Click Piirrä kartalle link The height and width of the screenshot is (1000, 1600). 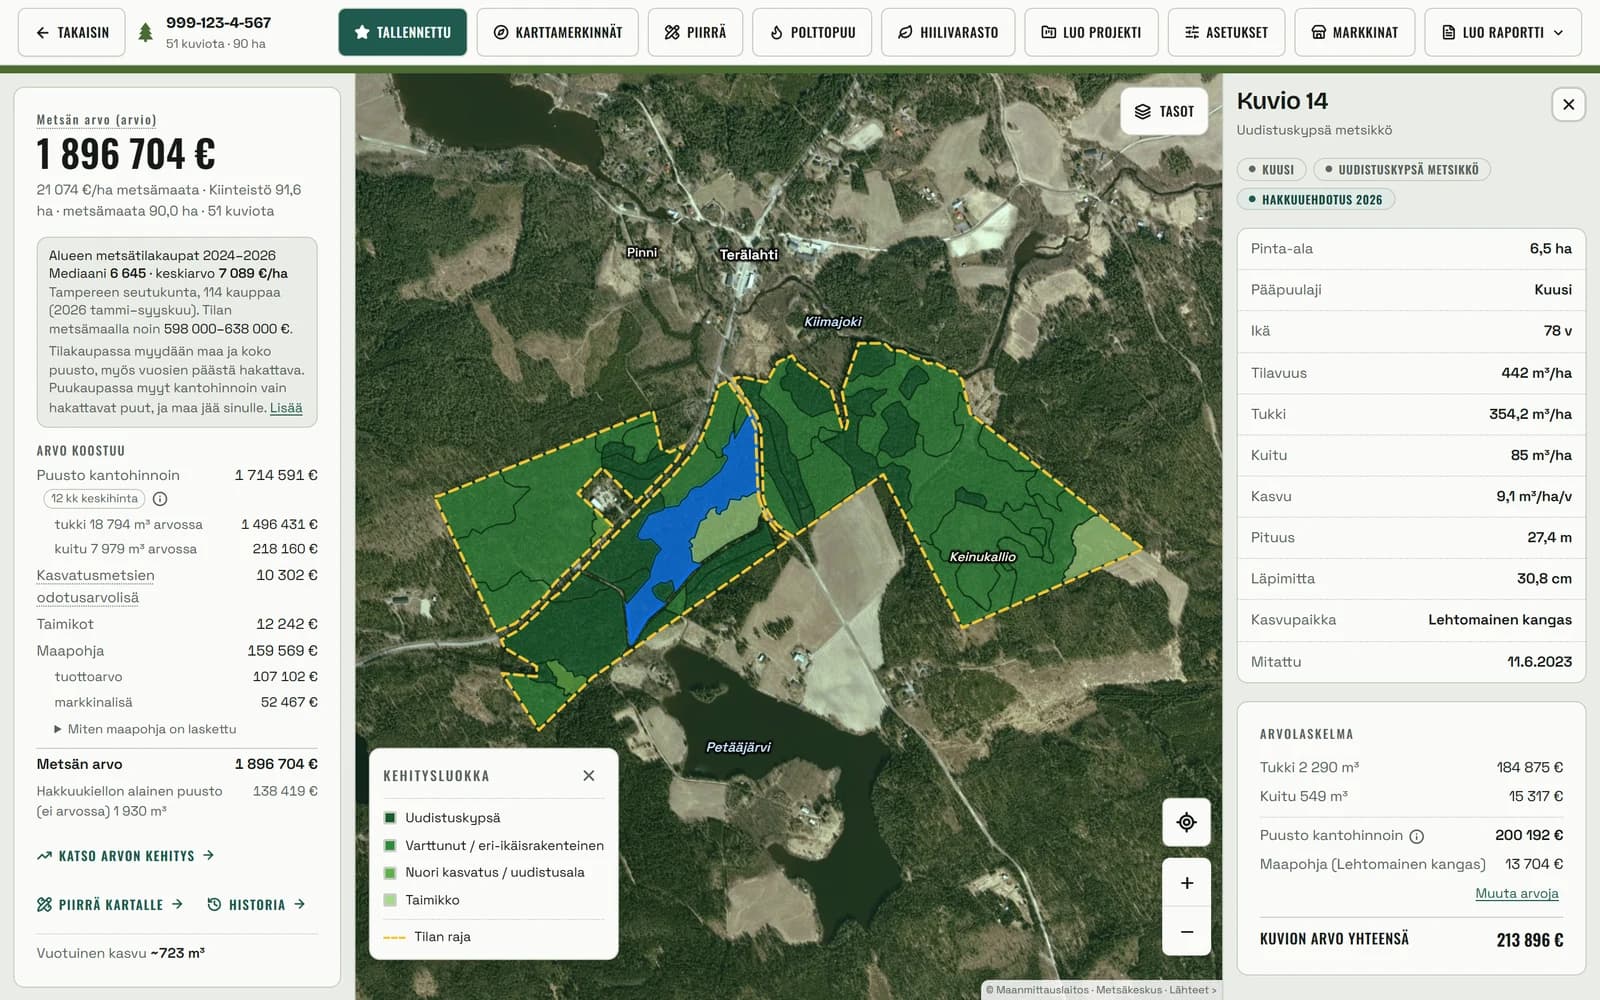[110, 904]
